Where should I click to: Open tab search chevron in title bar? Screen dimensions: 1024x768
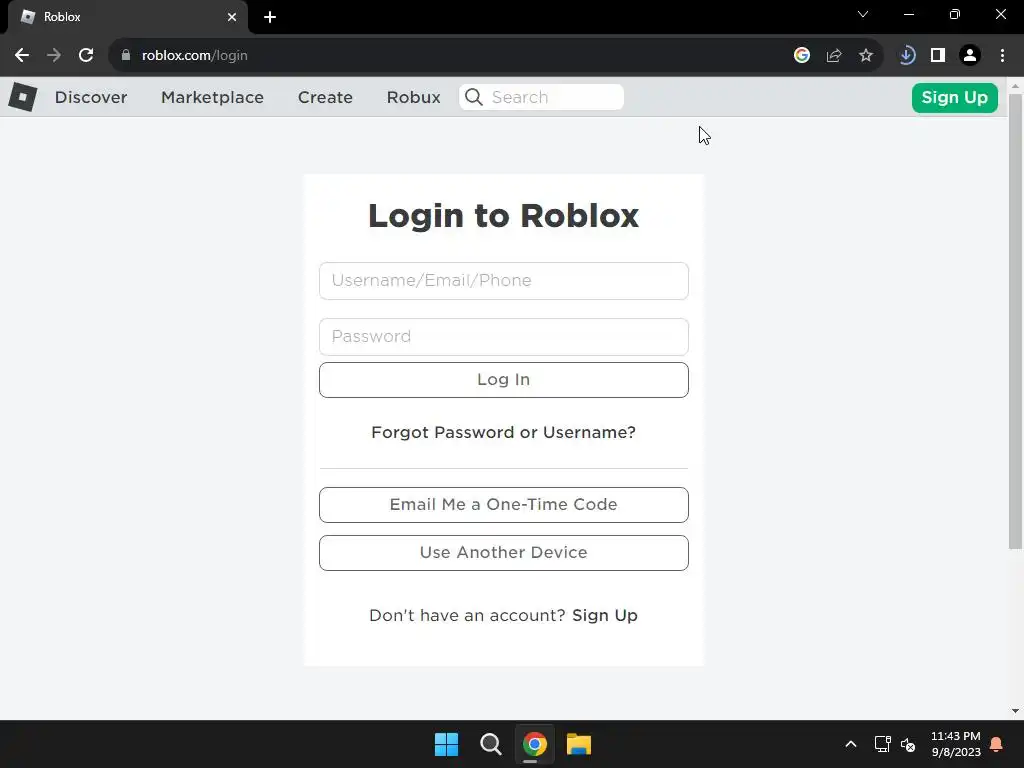pos(863,14)
